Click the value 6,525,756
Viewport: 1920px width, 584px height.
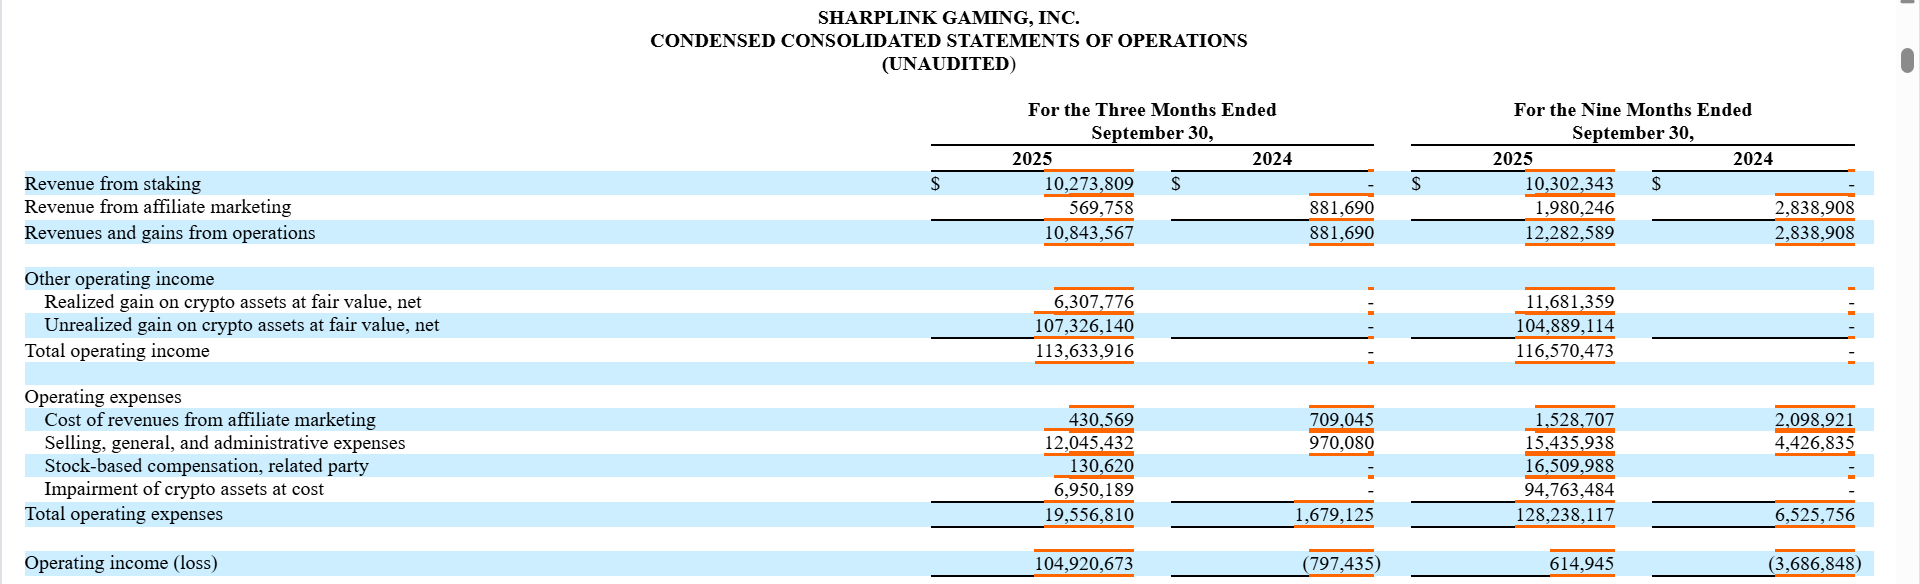click(x=1814, y=515)
